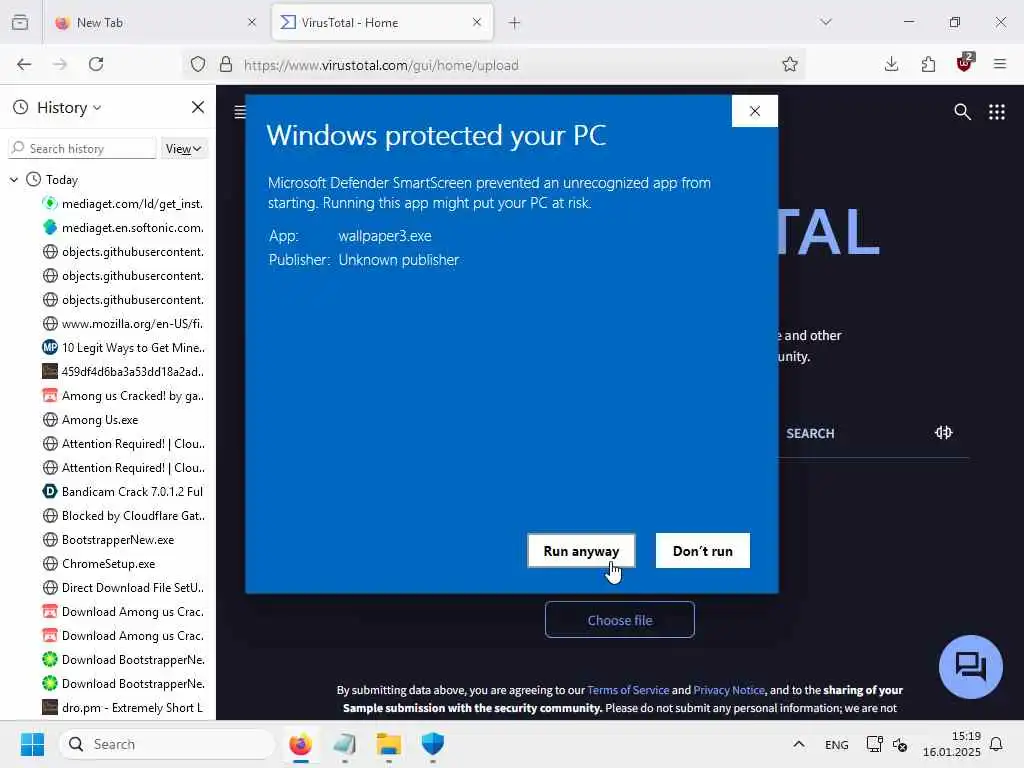Open the View dropdown in history sidebar
Viewport: 1024px width, 768px height.
(183, 149)
